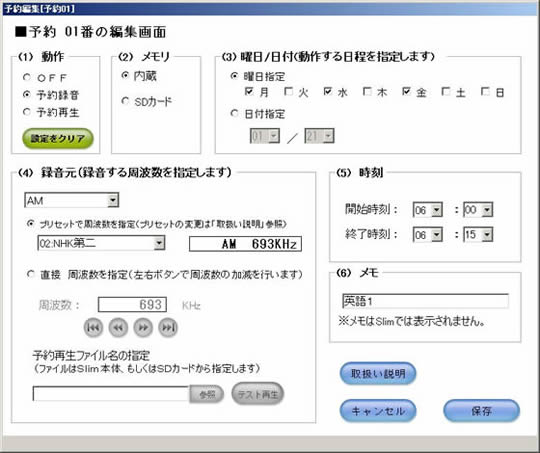Click the 設定をクリア button
540x453 pixels.
click(58, 138)
